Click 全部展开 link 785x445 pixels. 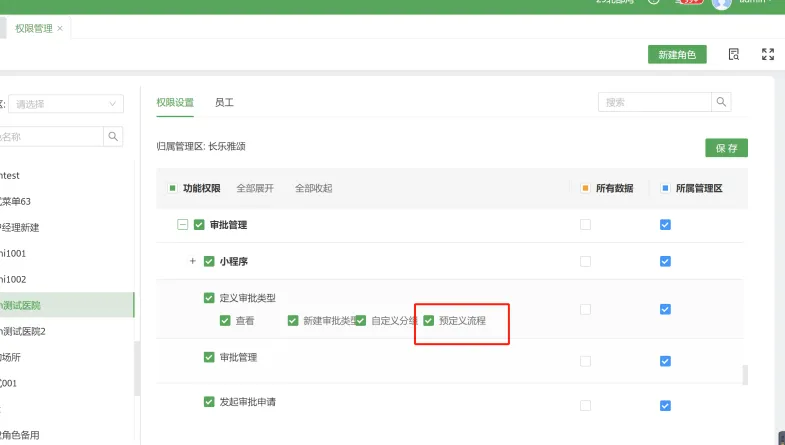pyautogui.click(x=255, y=188)
